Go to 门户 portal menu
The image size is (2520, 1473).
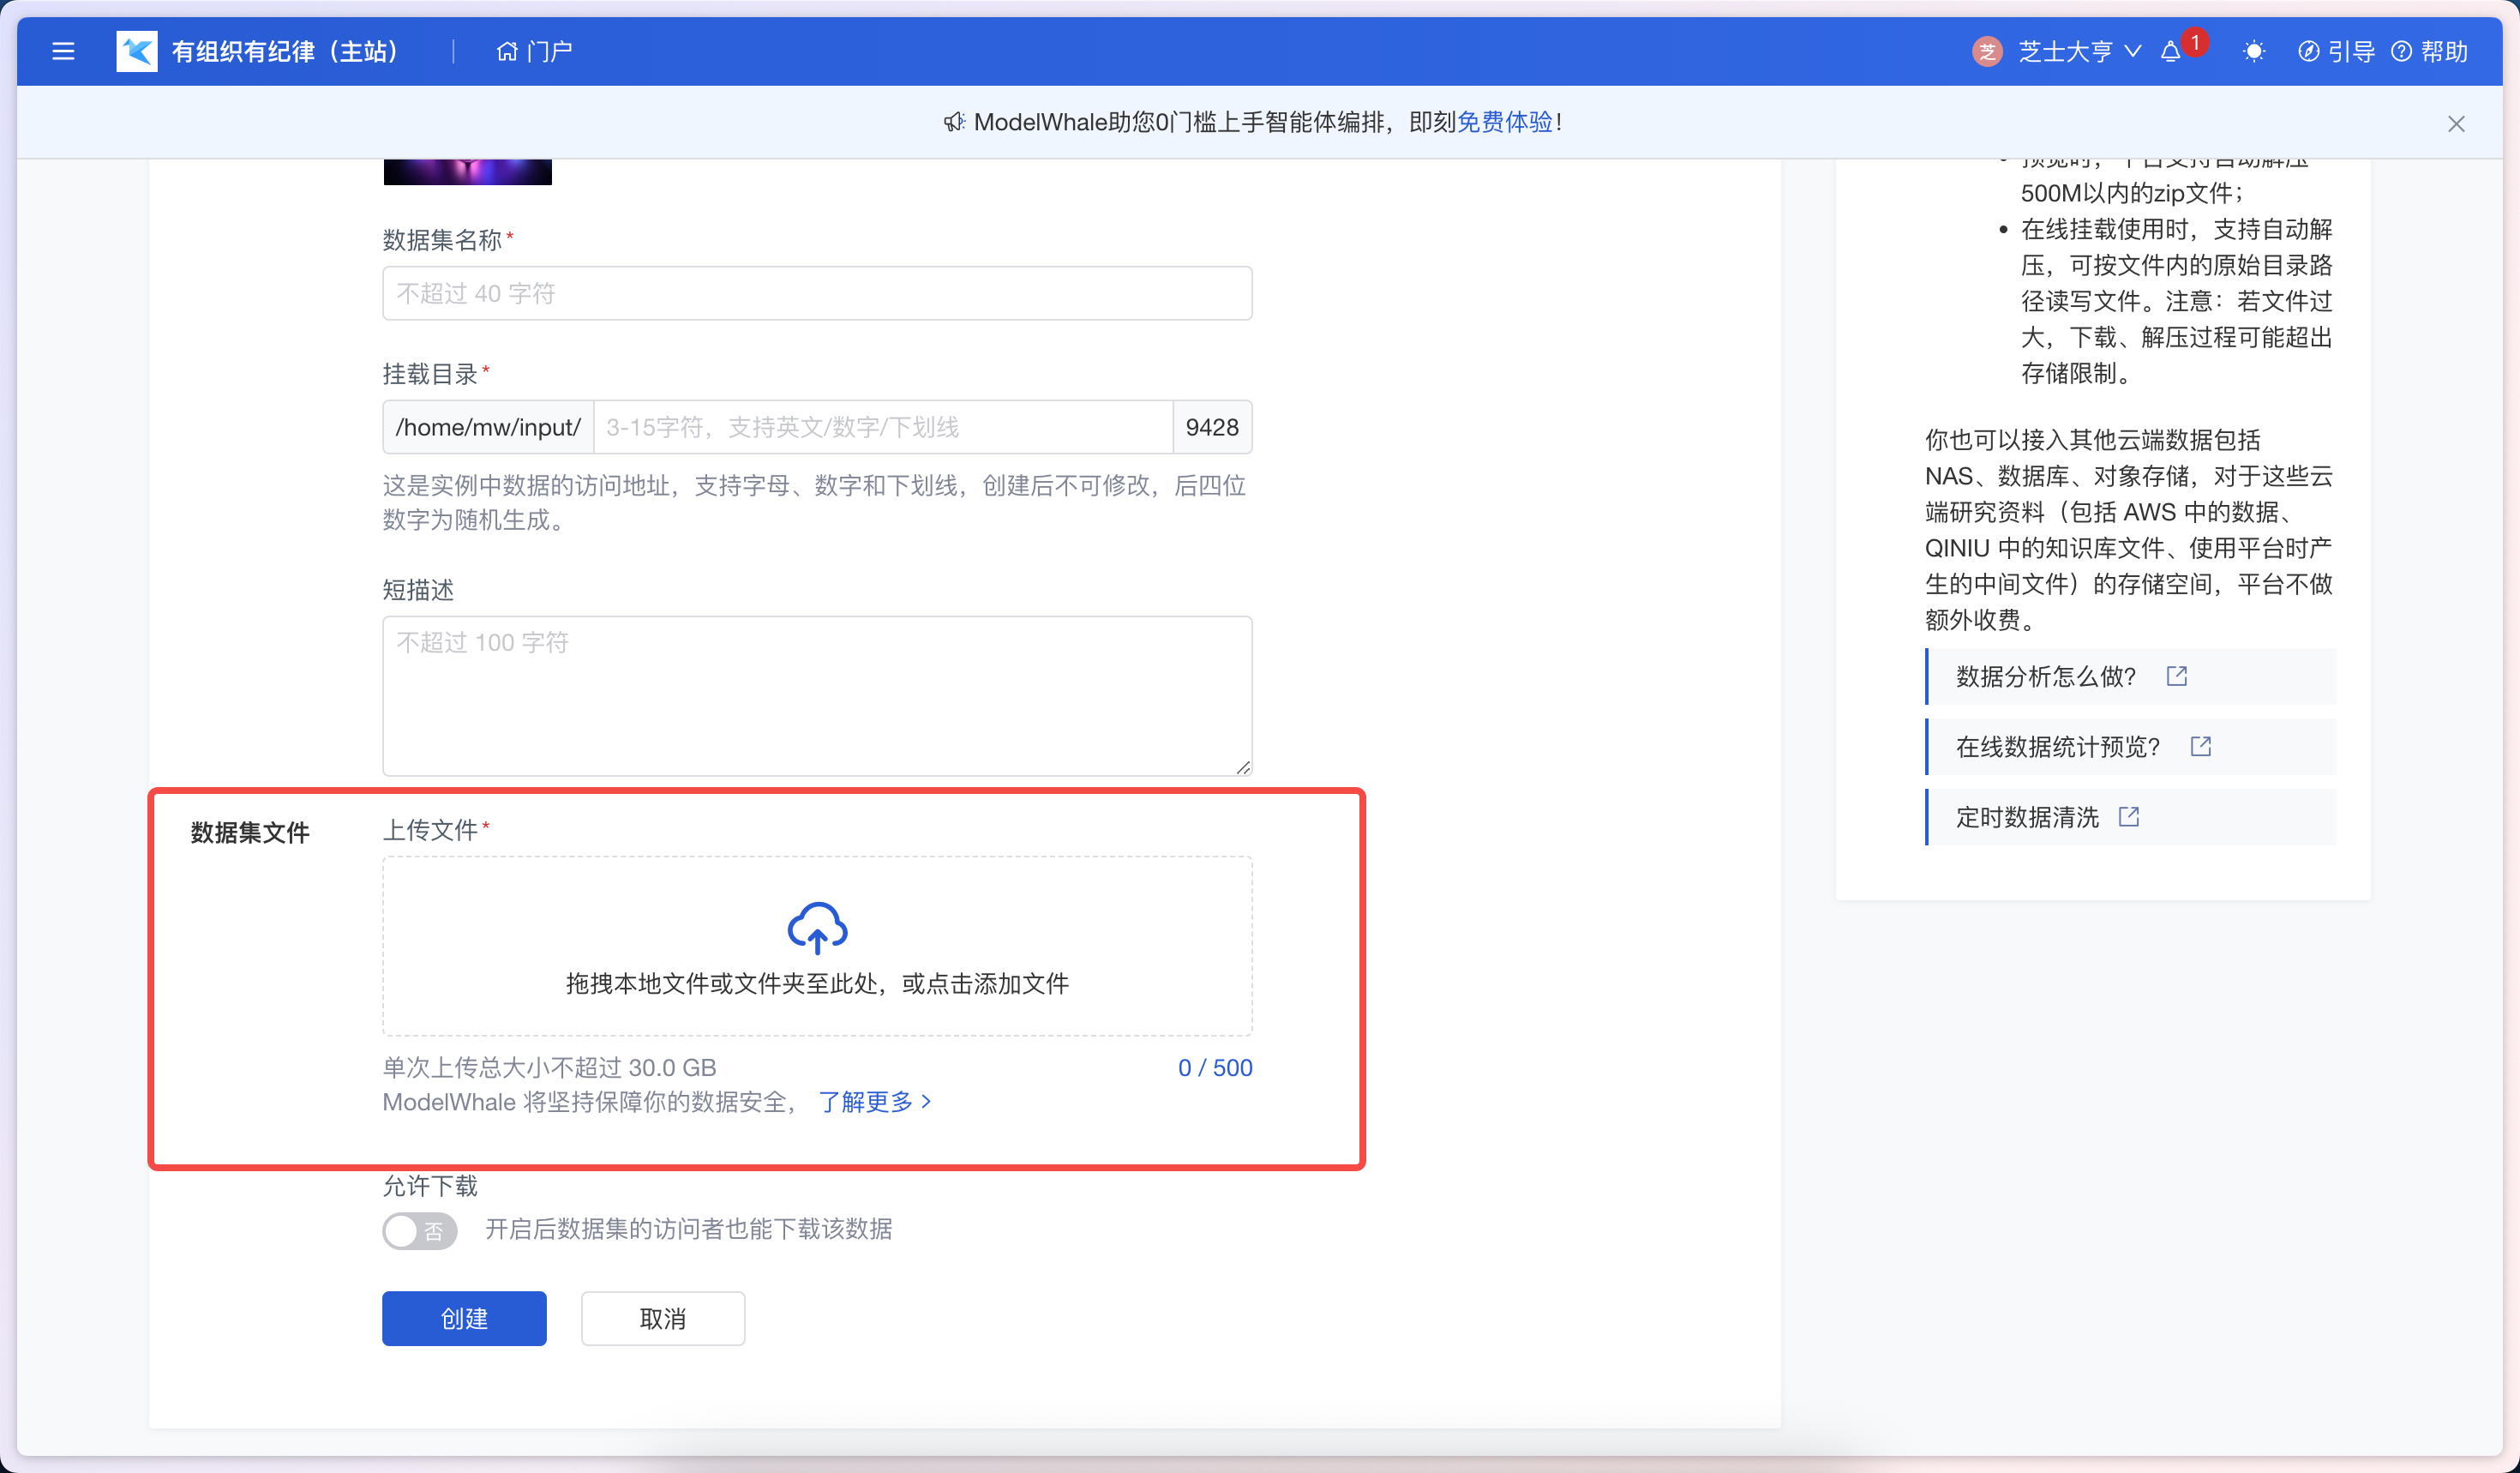coord(534,52)
